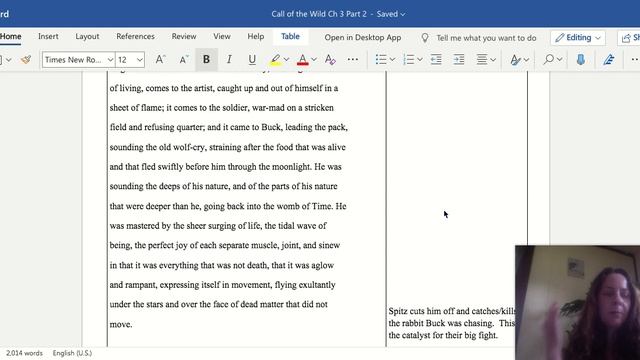Click the increase indent icon

(459, 60)
